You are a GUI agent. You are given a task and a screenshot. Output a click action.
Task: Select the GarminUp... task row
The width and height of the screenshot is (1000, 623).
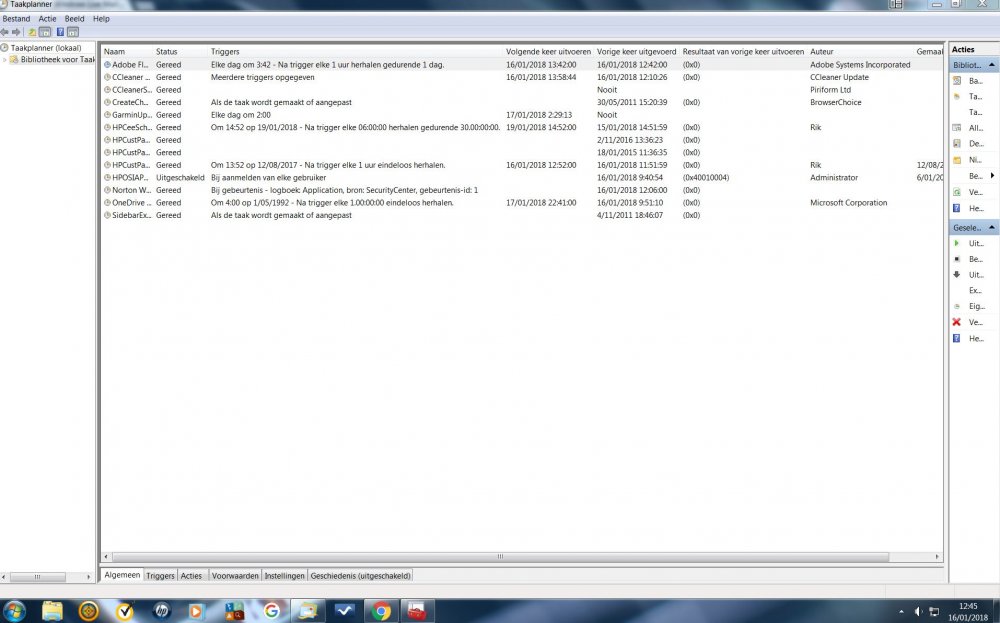point(522,115)
